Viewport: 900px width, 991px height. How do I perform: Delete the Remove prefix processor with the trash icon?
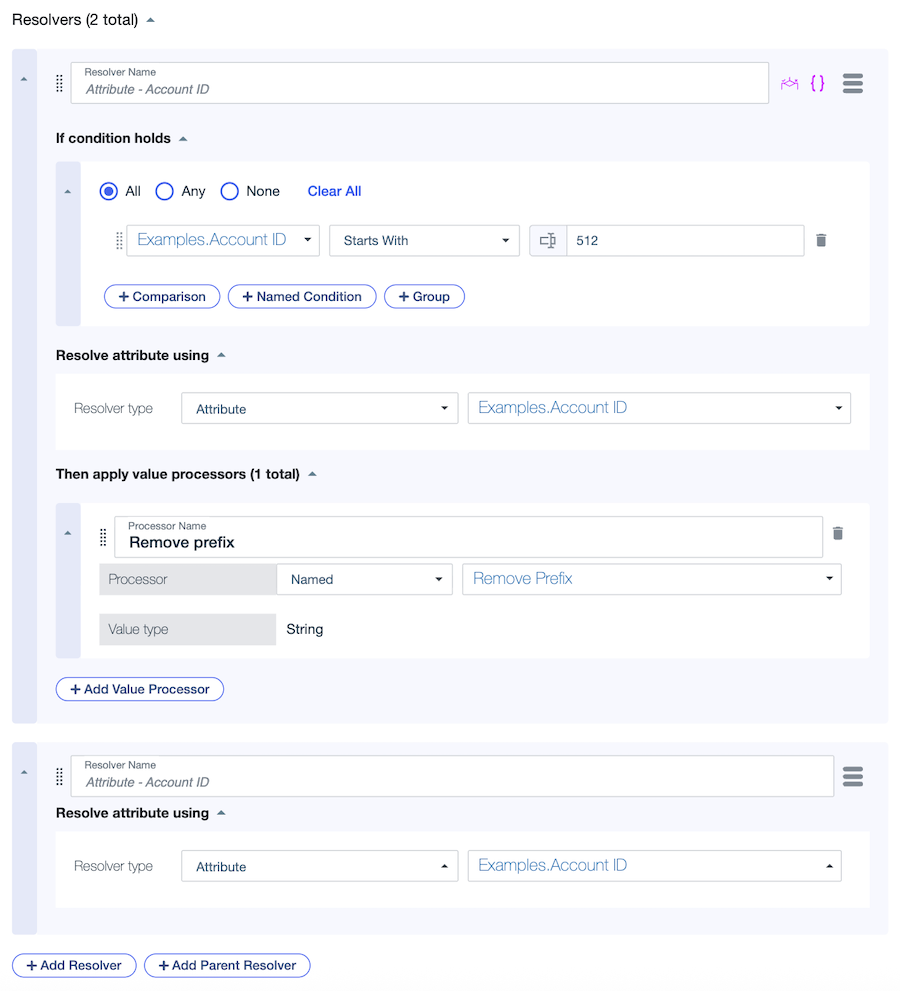838,533
